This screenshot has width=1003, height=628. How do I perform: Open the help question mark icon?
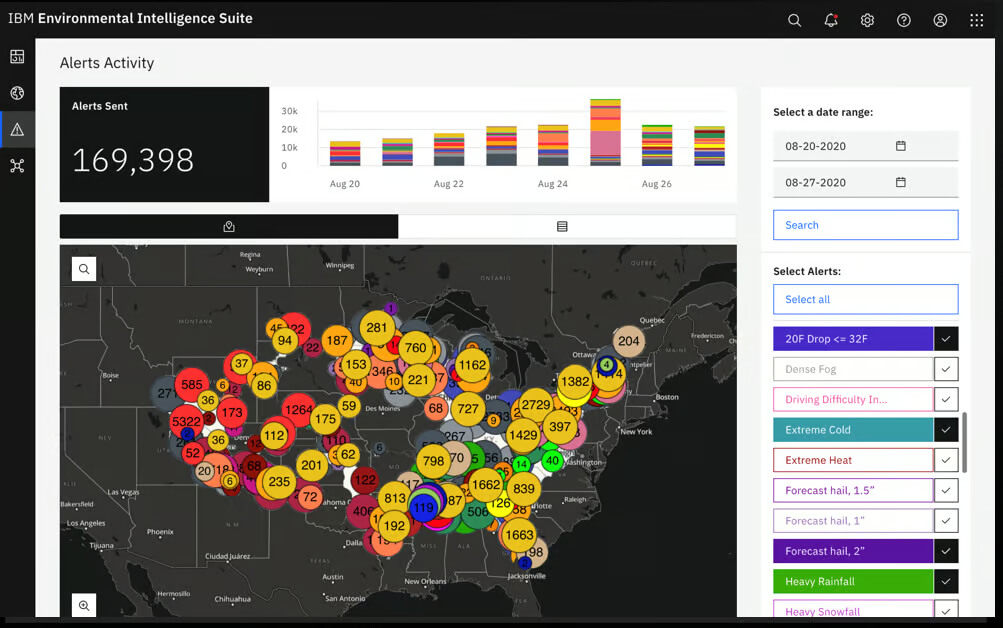pyautogui.click(x=904, y=20)
